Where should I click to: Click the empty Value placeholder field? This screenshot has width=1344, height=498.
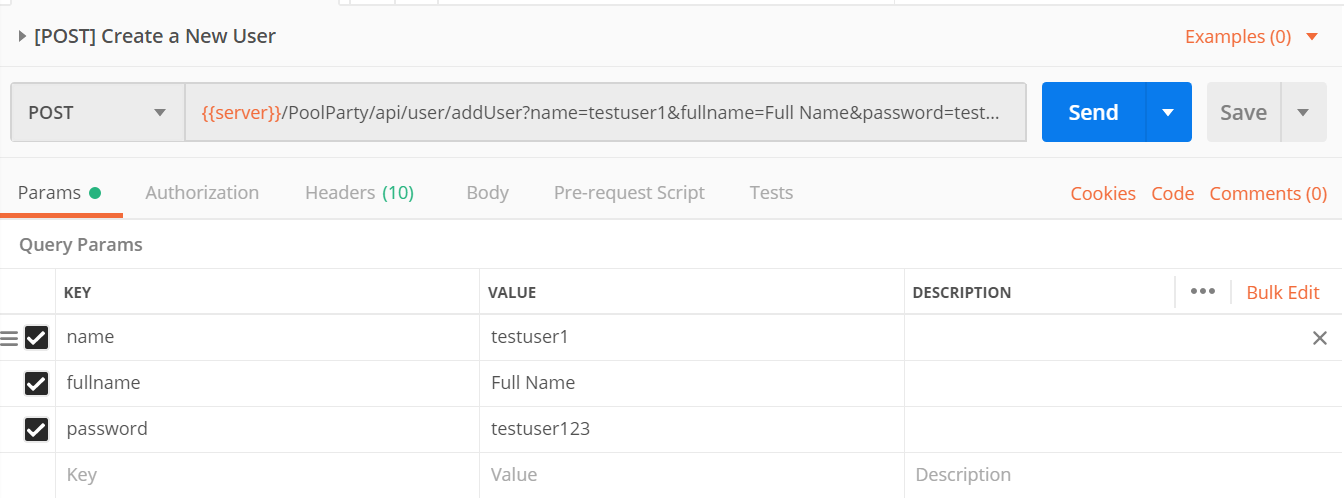tap(692, 475)
